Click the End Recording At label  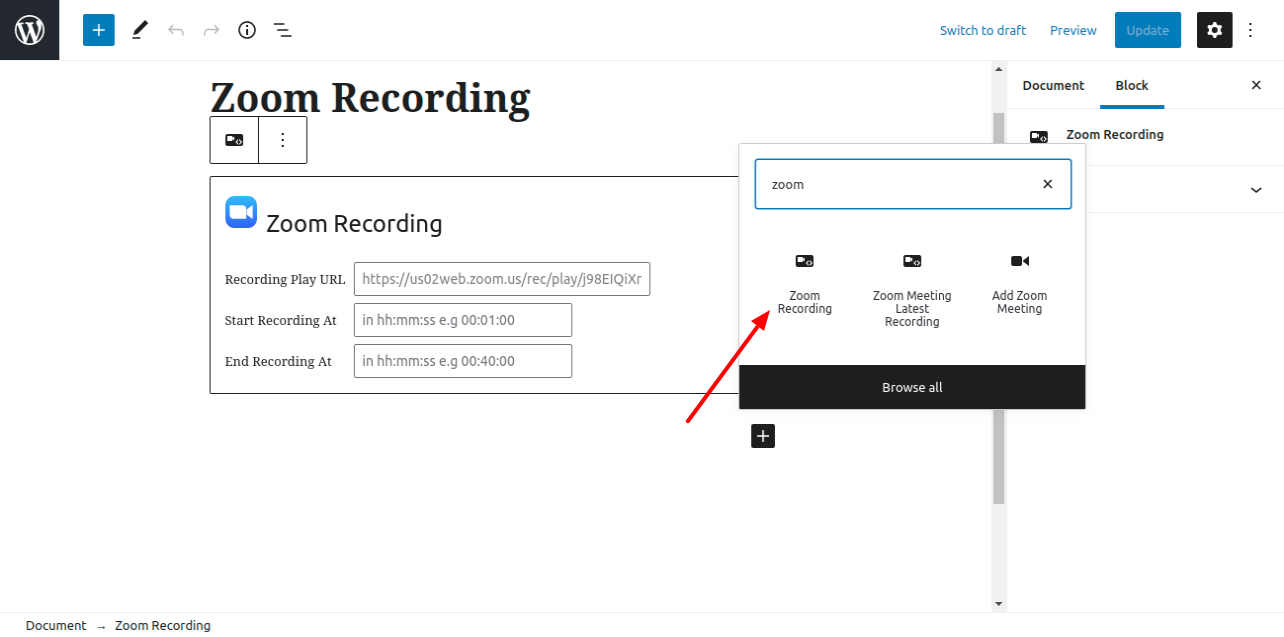click(x=278, y=362)
